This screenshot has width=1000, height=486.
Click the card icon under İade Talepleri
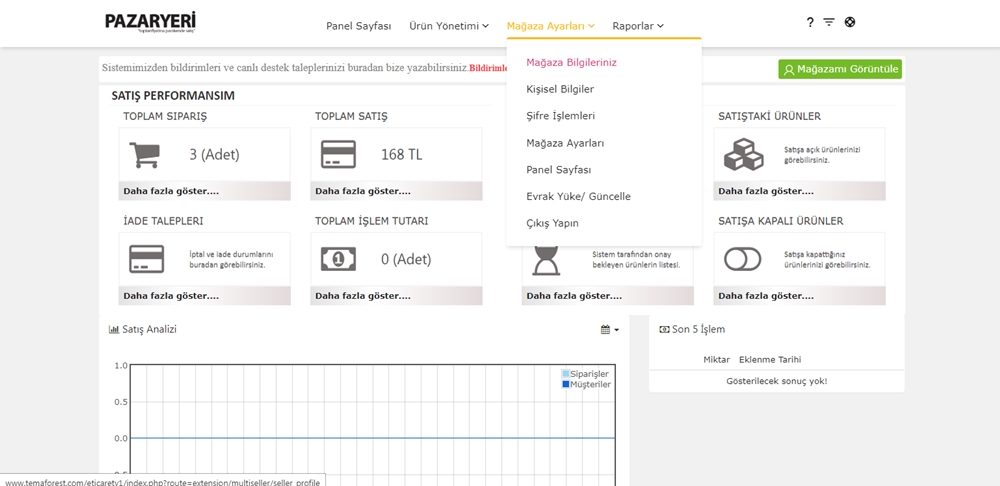point(147,259)
